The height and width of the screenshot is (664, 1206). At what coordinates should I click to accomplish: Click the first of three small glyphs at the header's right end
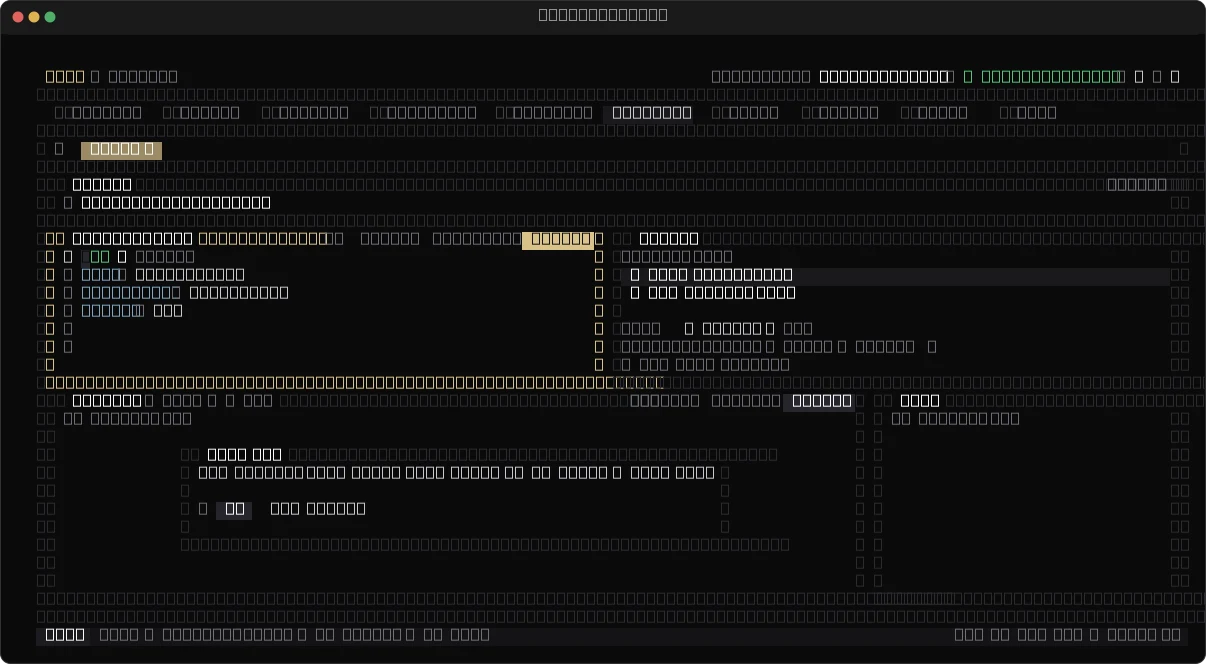coord(1139,76)
